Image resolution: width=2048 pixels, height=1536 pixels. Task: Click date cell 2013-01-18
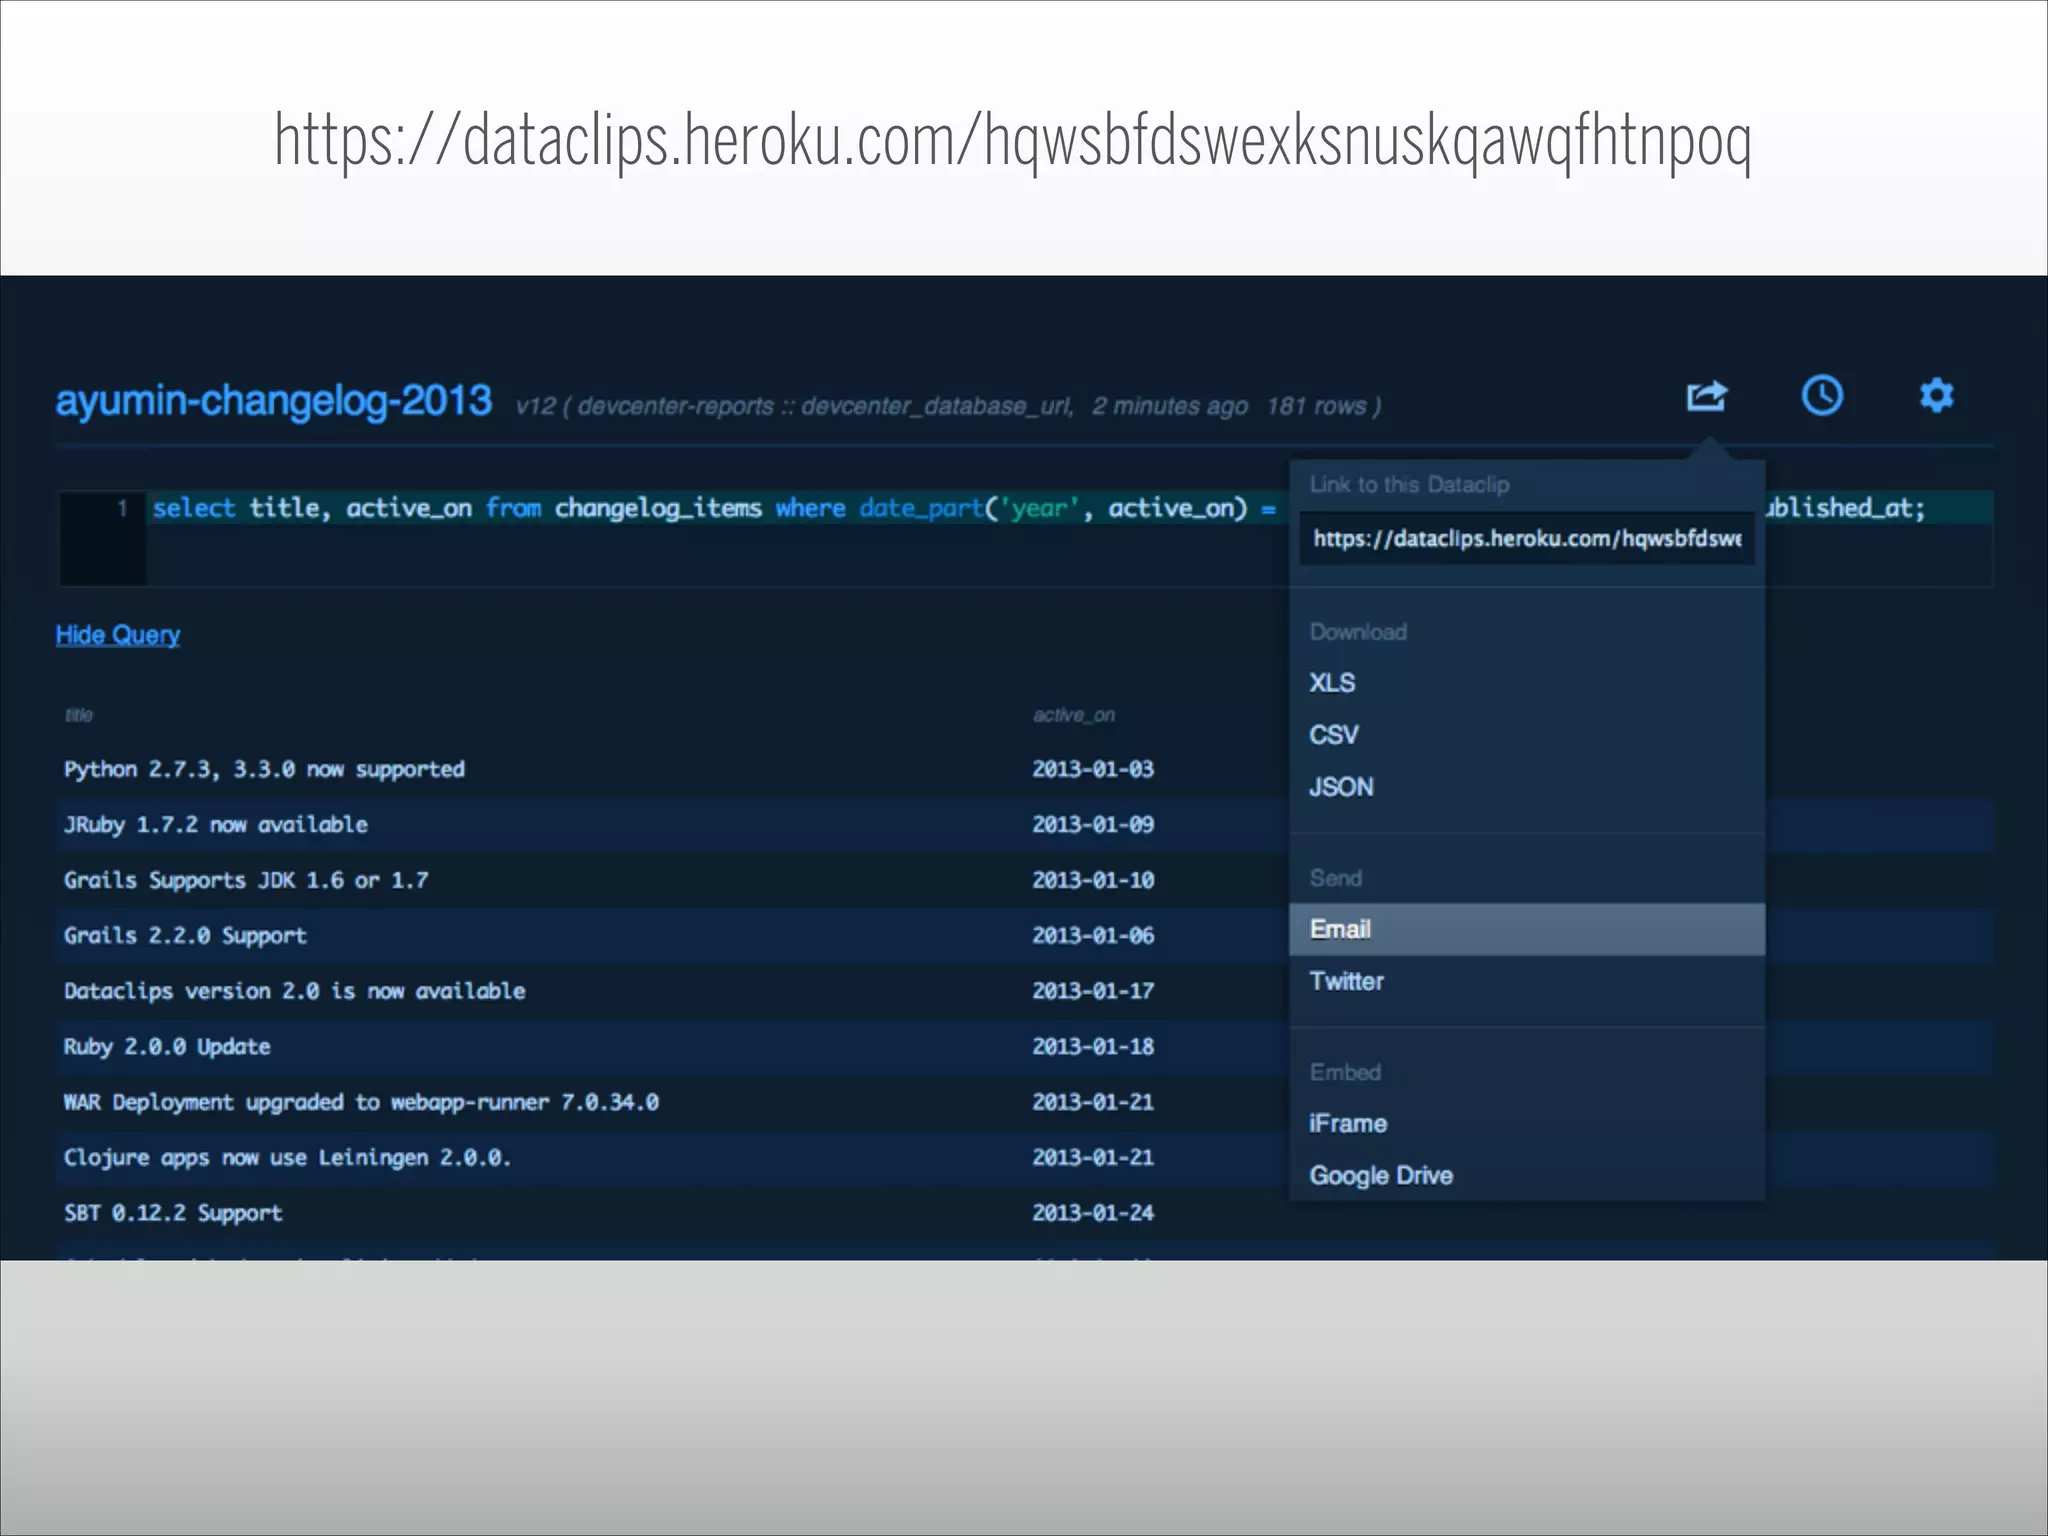[x=1093, y=1046]
